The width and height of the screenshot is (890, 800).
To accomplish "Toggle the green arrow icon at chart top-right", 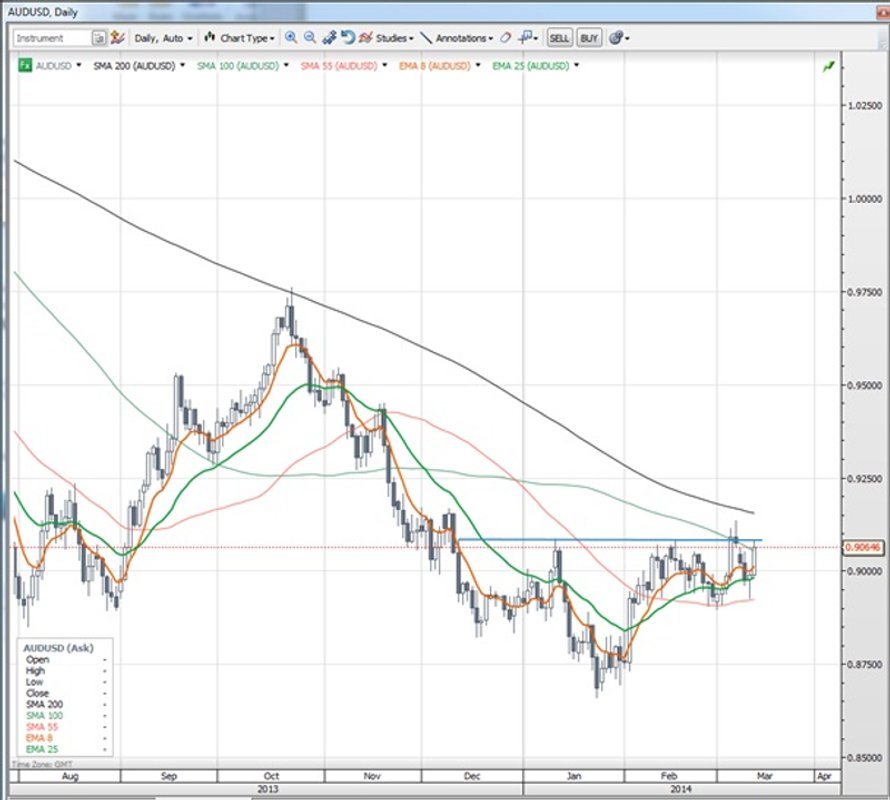I will (826, 64).
